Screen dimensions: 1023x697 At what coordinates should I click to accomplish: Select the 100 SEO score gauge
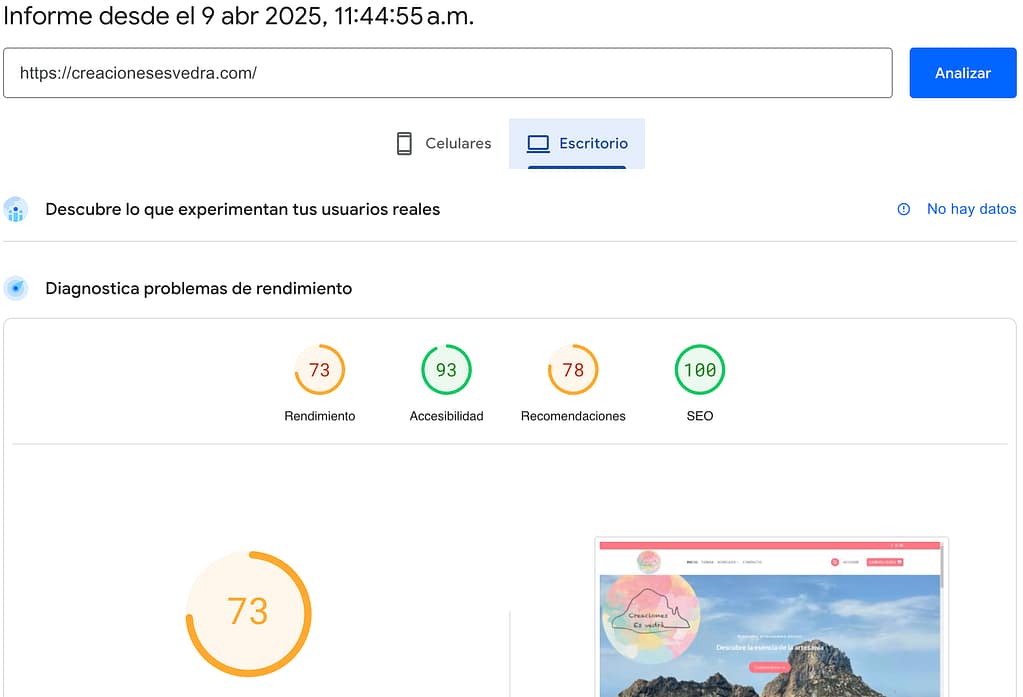[700, 370]
